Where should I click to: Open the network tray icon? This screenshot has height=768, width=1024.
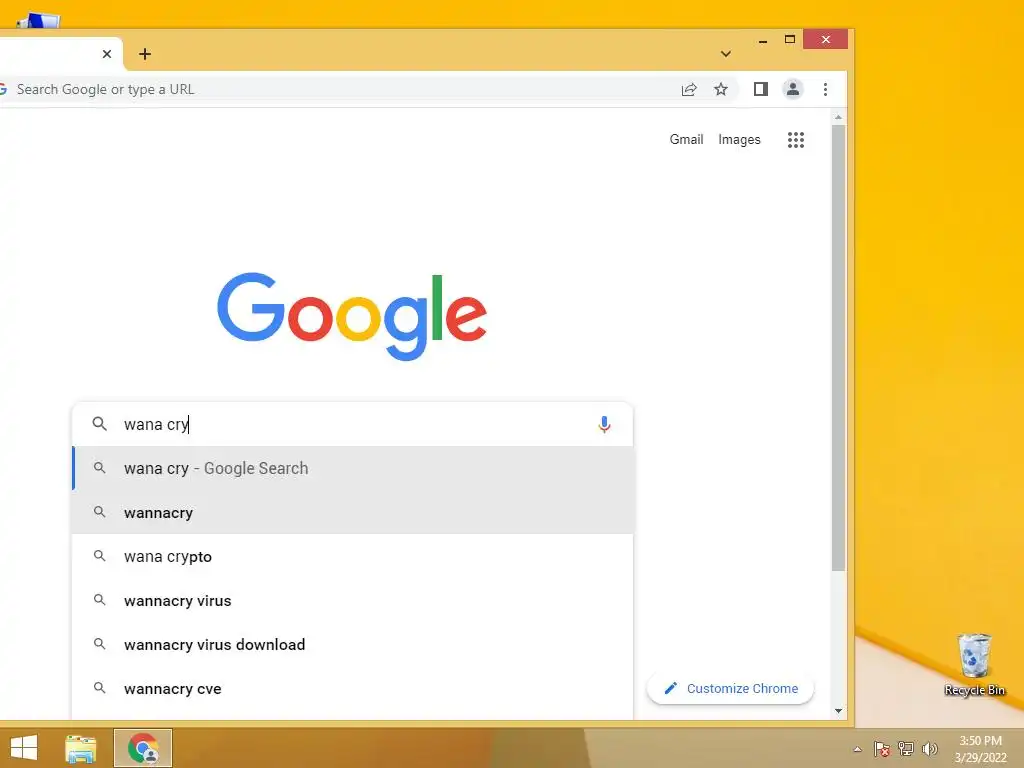906,749
